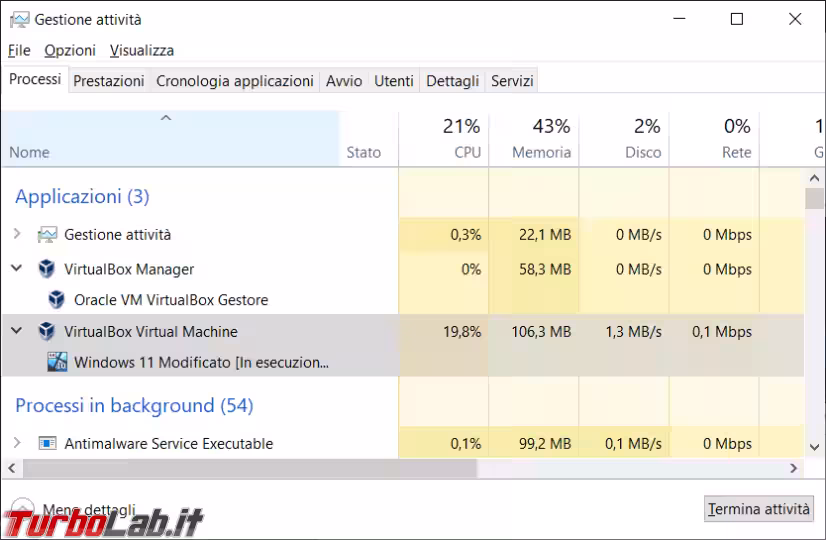The width and height of the screenshot is (826, 540).
Task: Click the Windows 11 Modificato VM icon
Action: (x=57, y=362)
